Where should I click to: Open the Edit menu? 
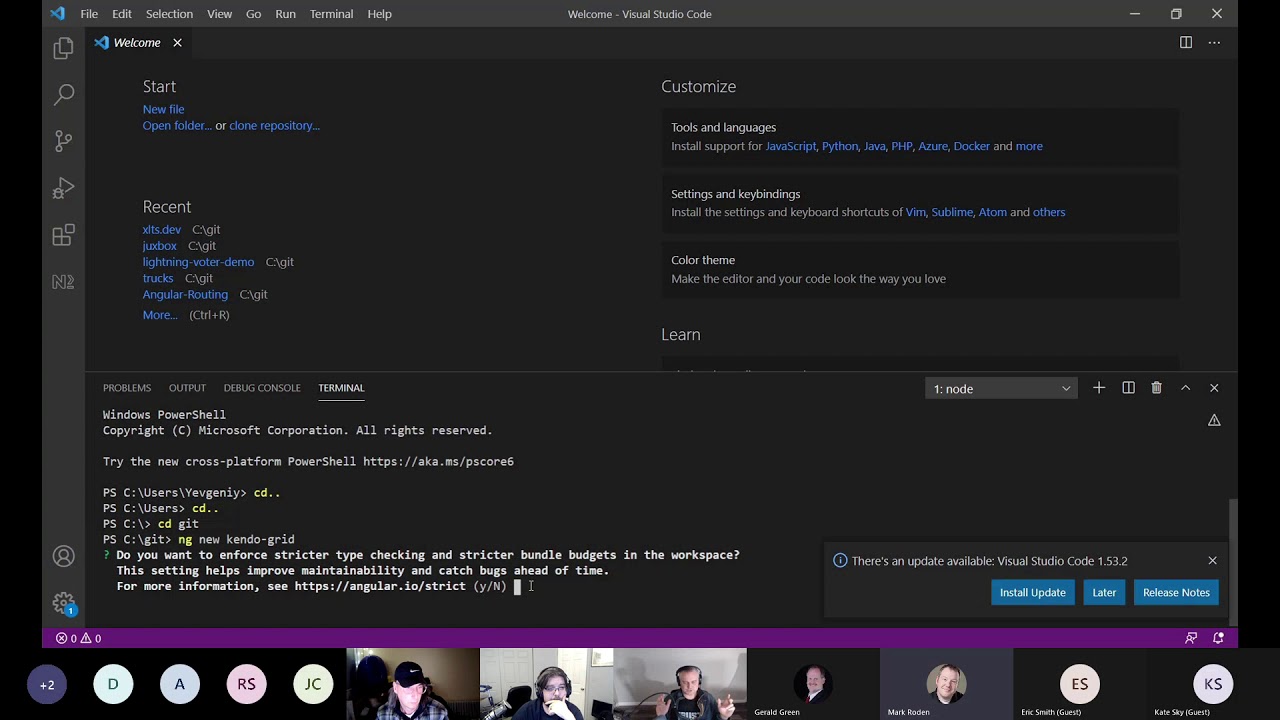click(x=122, y=14)
